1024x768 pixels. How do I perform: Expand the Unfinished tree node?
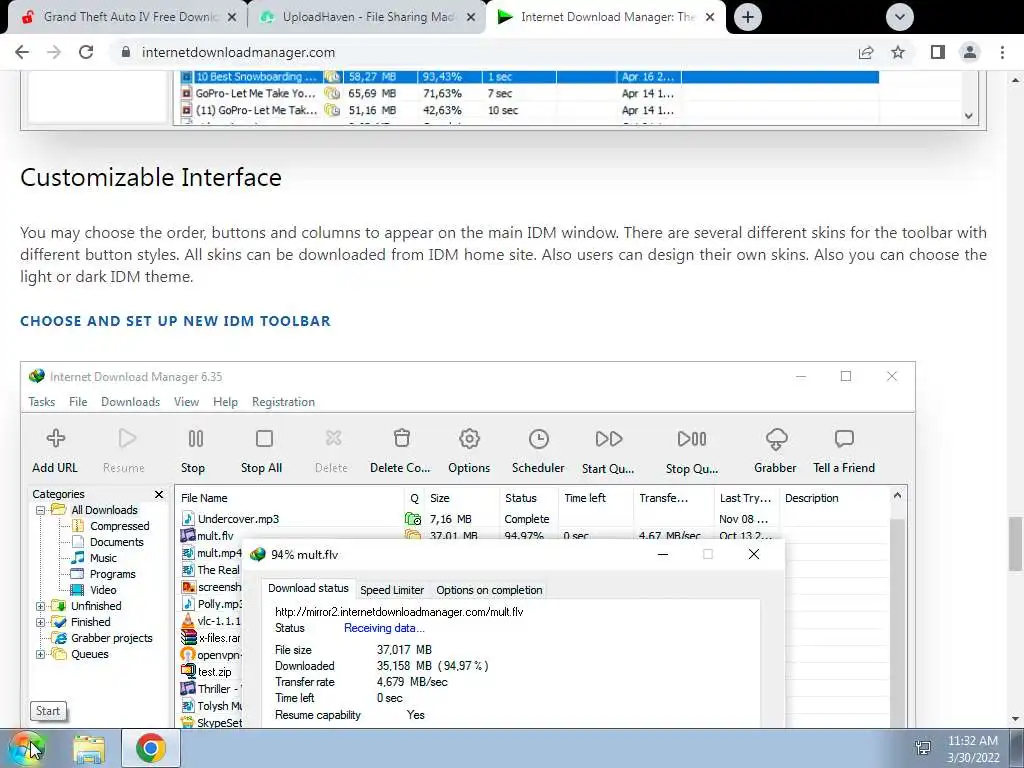tap(40, 606)
